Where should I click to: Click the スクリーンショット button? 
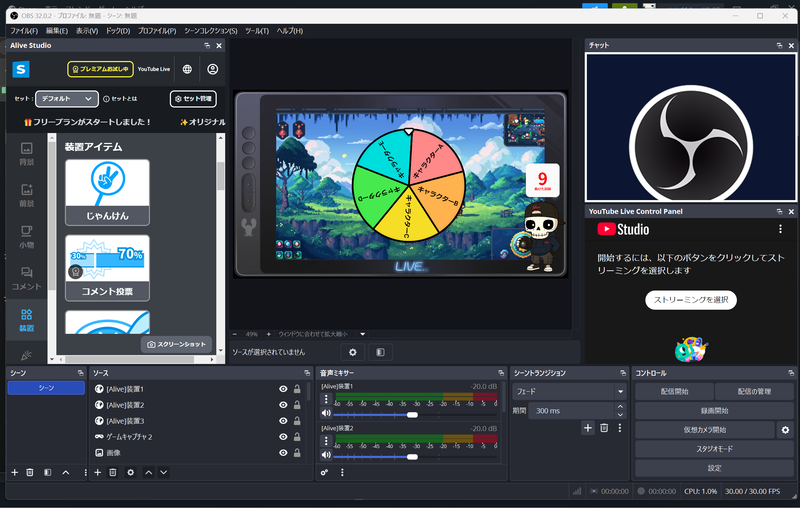[177, 344]
